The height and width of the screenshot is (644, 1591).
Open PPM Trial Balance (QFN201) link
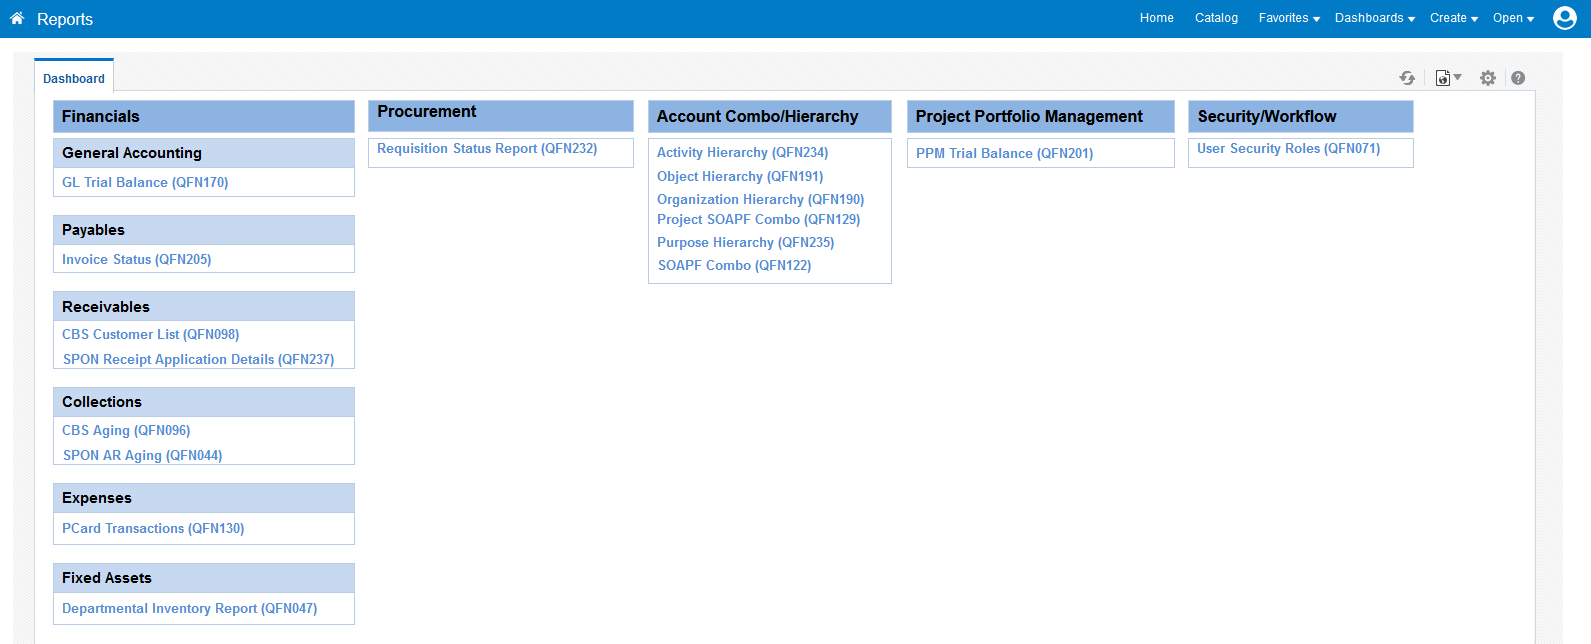(1004, 153)
